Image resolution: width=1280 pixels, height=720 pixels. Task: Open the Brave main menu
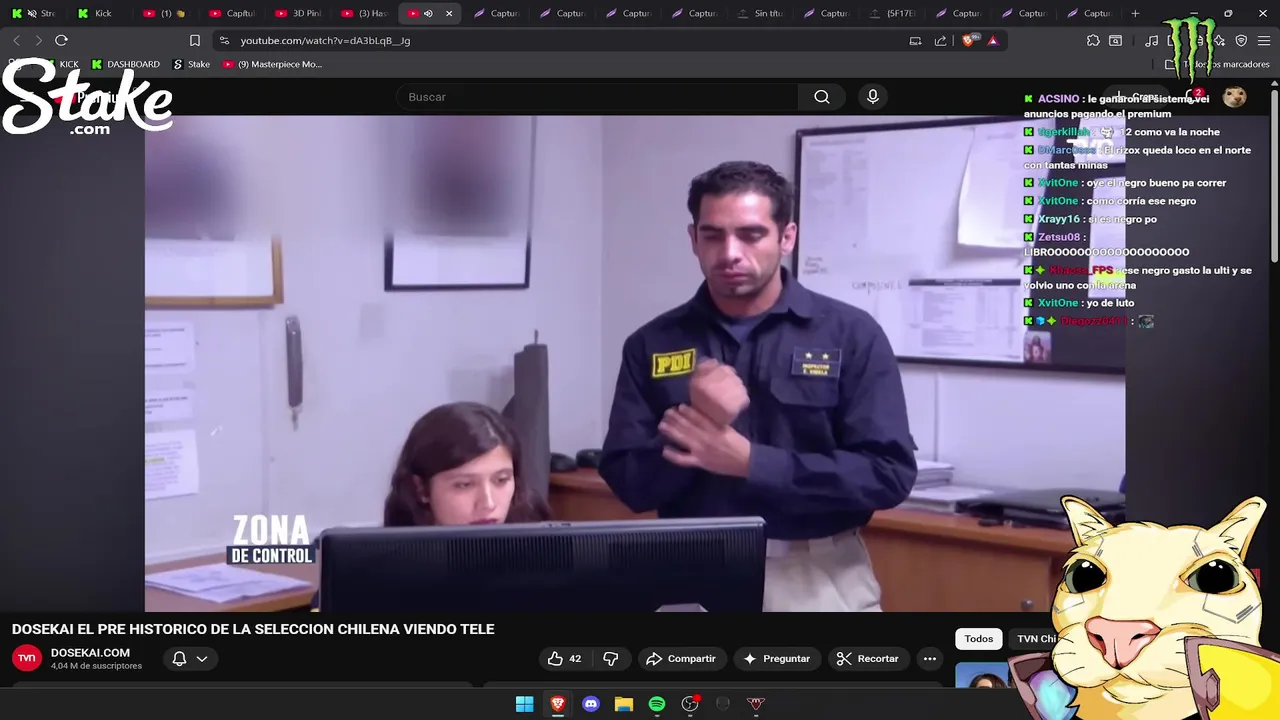click(1264, 41)
